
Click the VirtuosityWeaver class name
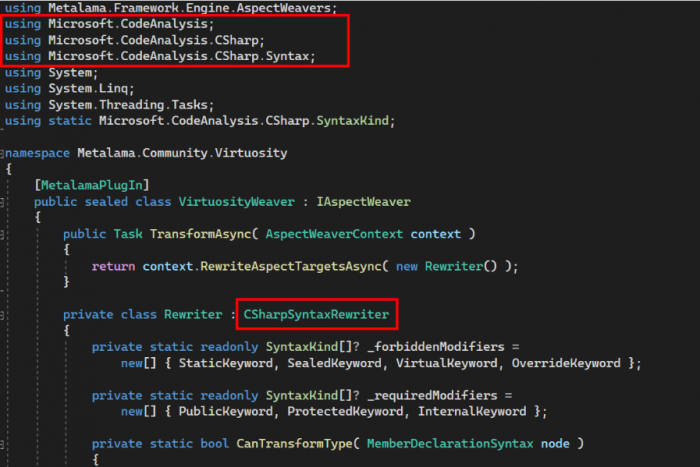click(237, 201)
